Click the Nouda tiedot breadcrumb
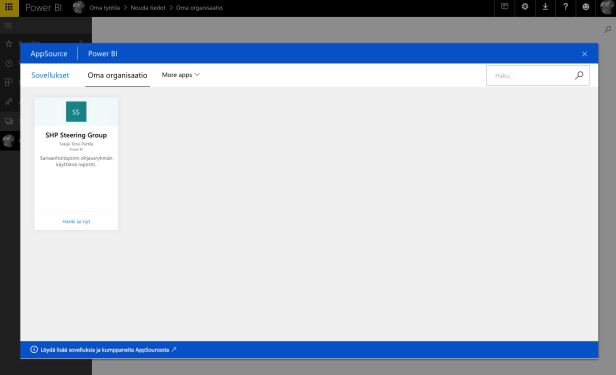 148,7
